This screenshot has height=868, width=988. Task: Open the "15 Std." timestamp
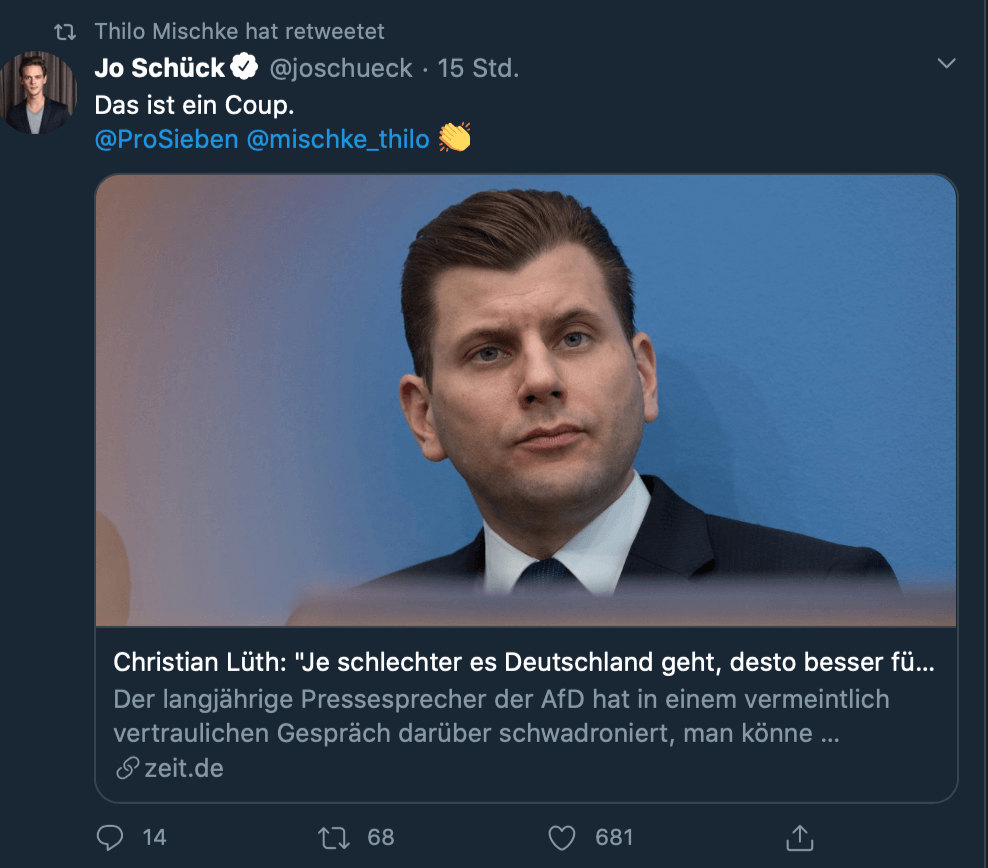pos(479,68)
